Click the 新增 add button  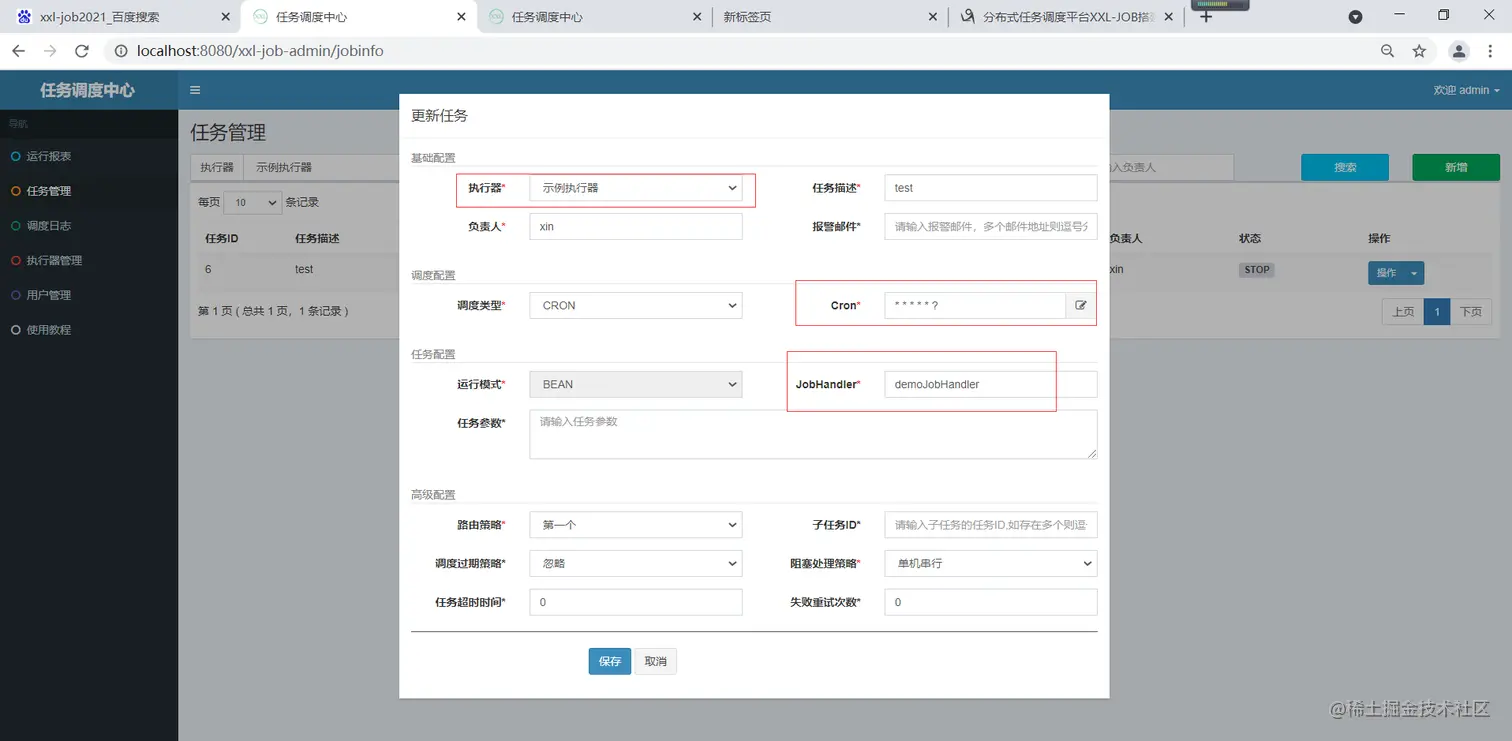1456,168
